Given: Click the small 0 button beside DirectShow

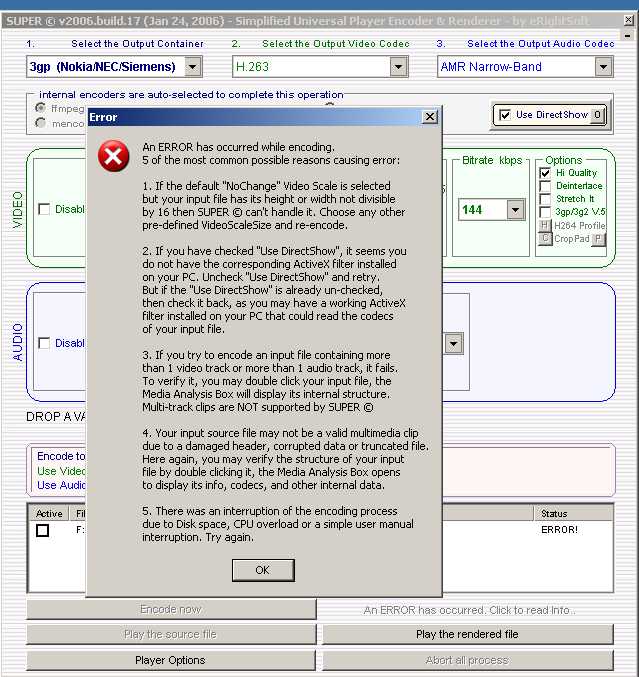Looking at the screenshot, I should (598, 115).
